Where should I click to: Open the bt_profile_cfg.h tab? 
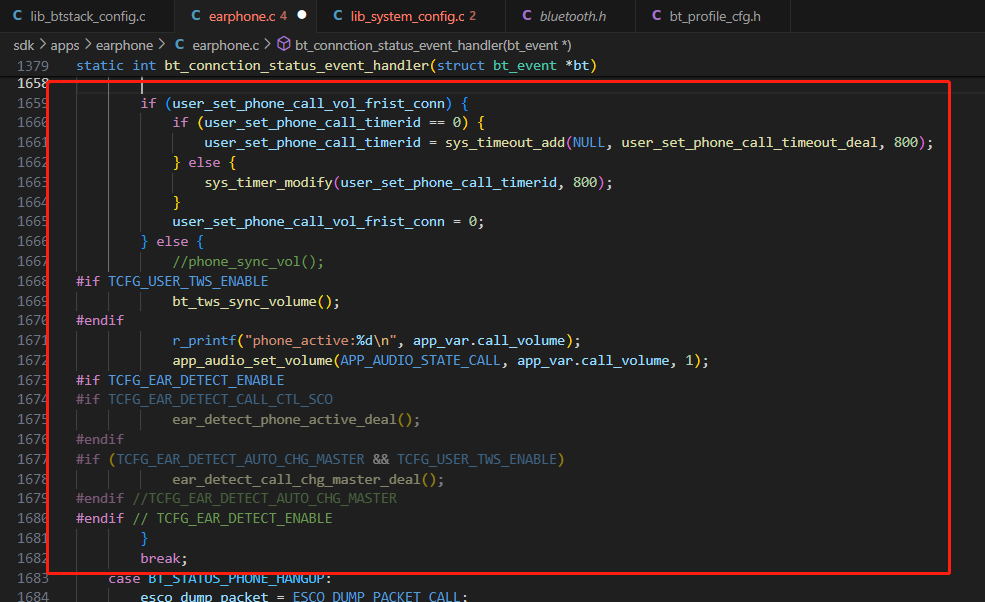(x=713, y=16)
